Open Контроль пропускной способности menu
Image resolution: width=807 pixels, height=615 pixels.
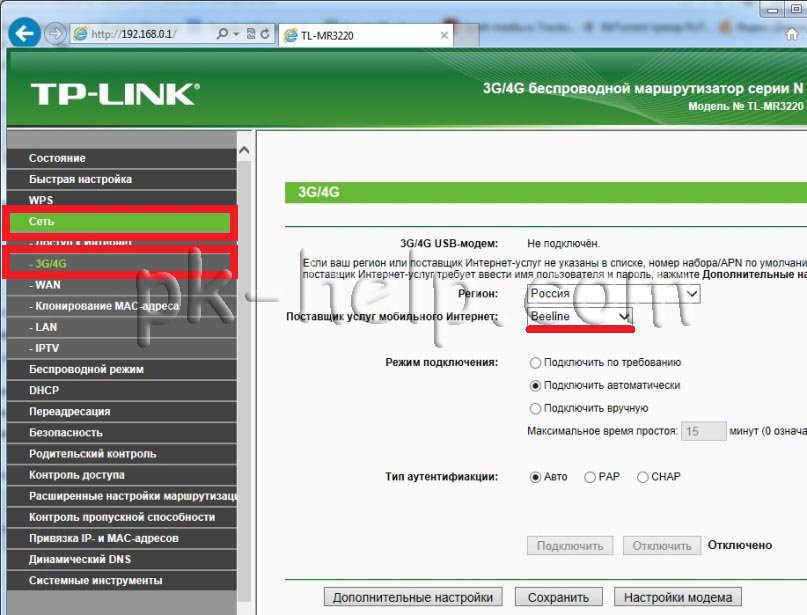(122, 517)
